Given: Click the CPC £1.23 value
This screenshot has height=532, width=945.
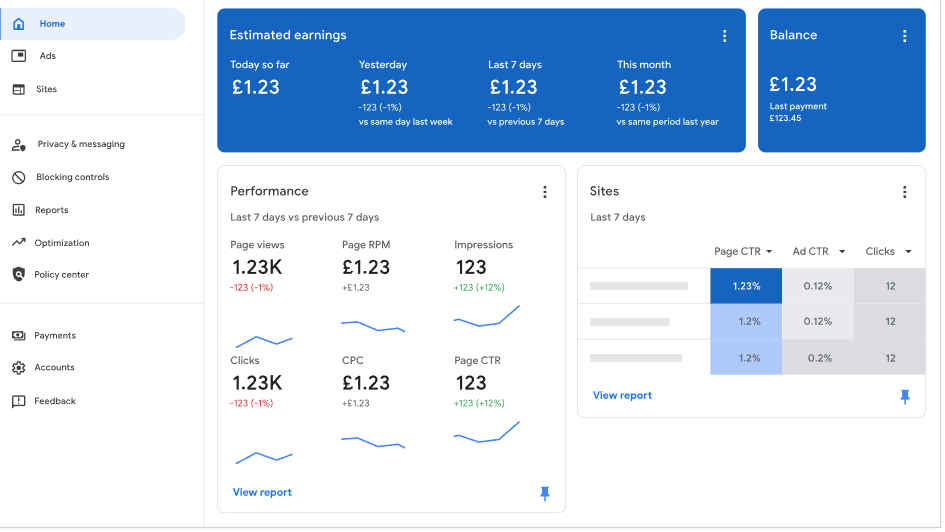Looking at the screenshot, I should 368,384.
